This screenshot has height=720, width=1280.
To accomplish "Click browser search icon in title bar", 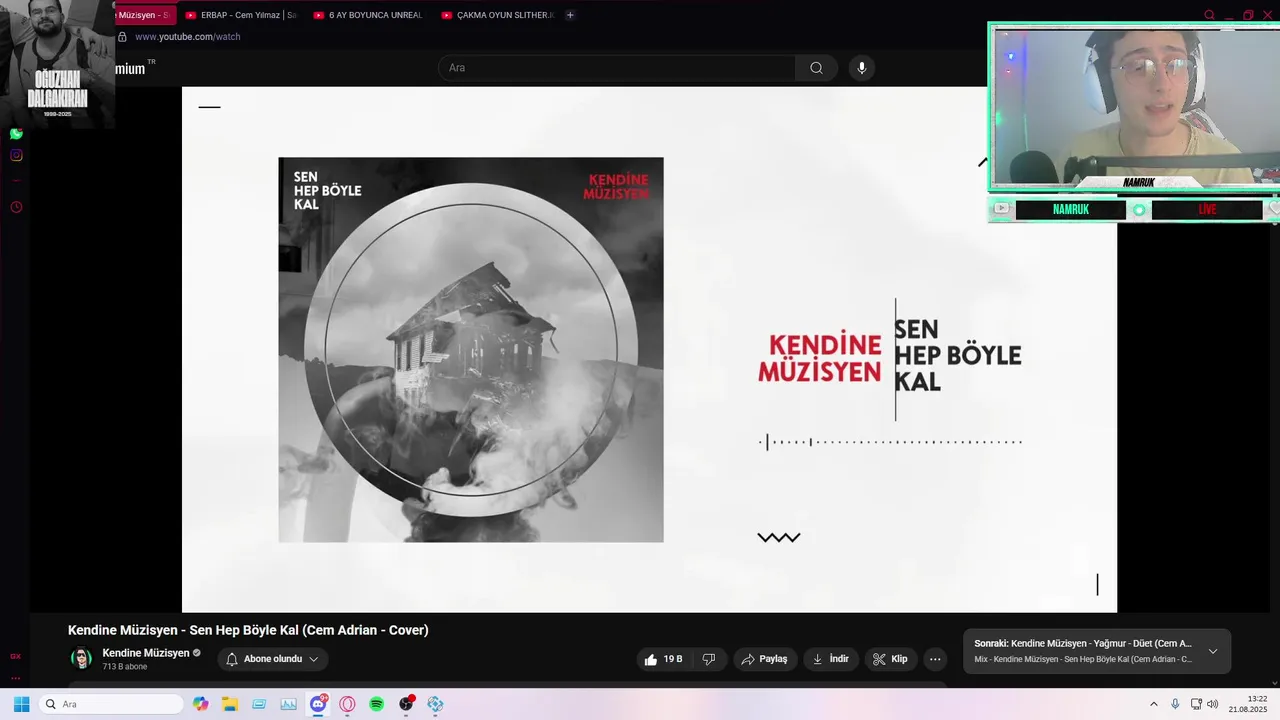I will (1209, 15).
